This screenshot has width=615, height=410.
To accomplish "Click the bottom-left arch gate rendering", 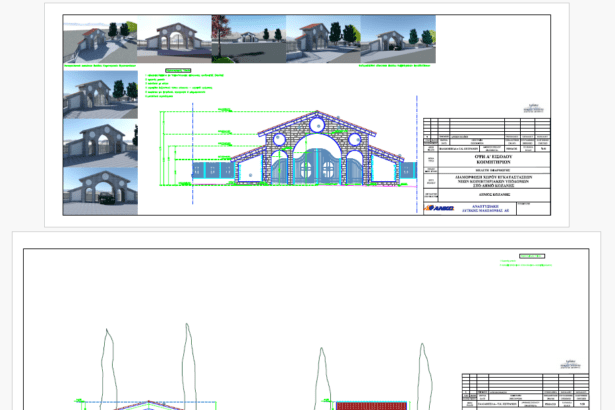I will (x=99, y=189).
